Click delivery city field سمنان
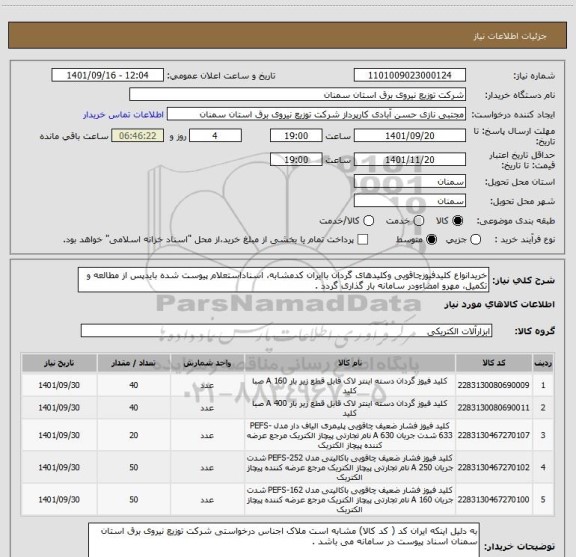576x557 pixels. 410,201
